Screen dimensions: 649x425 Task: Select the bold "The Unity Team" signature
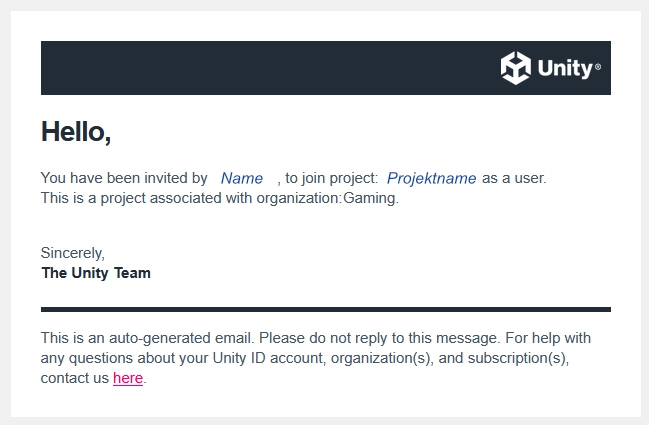coord(96,272)
